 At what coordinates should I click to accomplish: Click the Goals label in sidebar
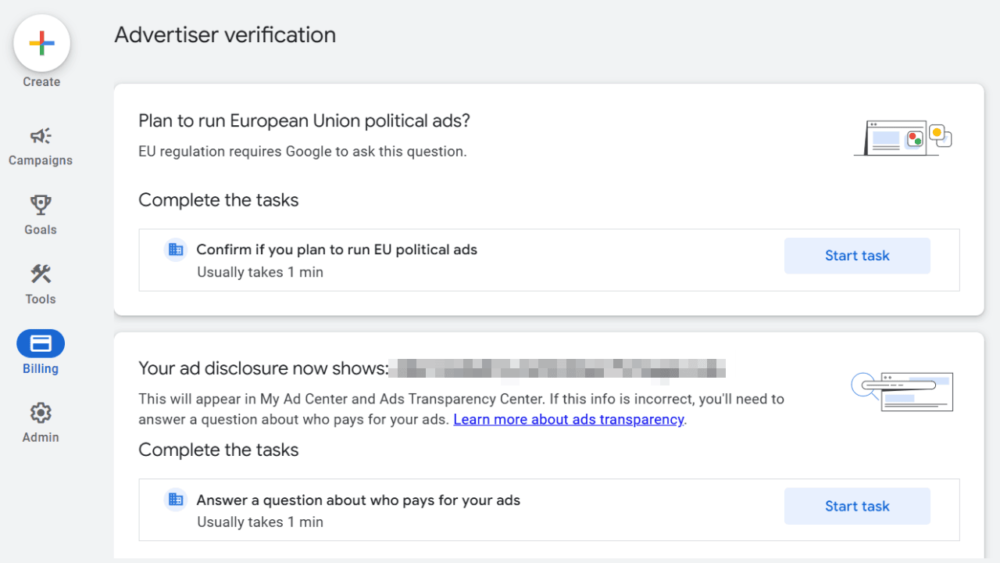(x=41, y=229)
